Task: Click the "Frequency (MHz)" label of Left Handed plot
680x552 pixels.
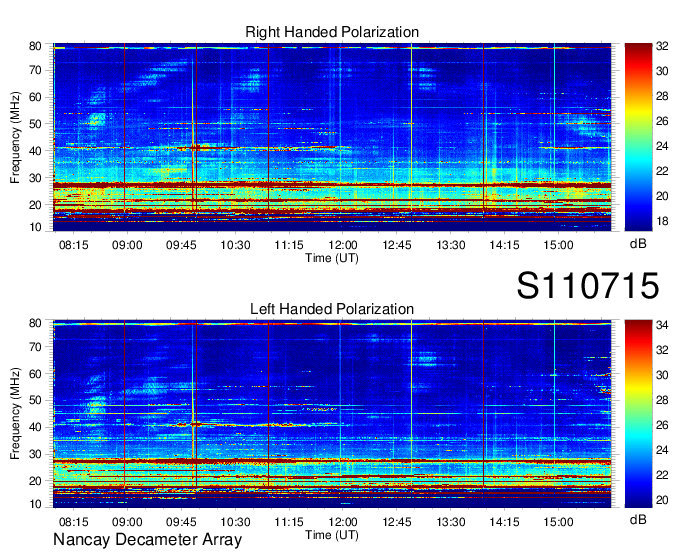Action: coord(15,414)
